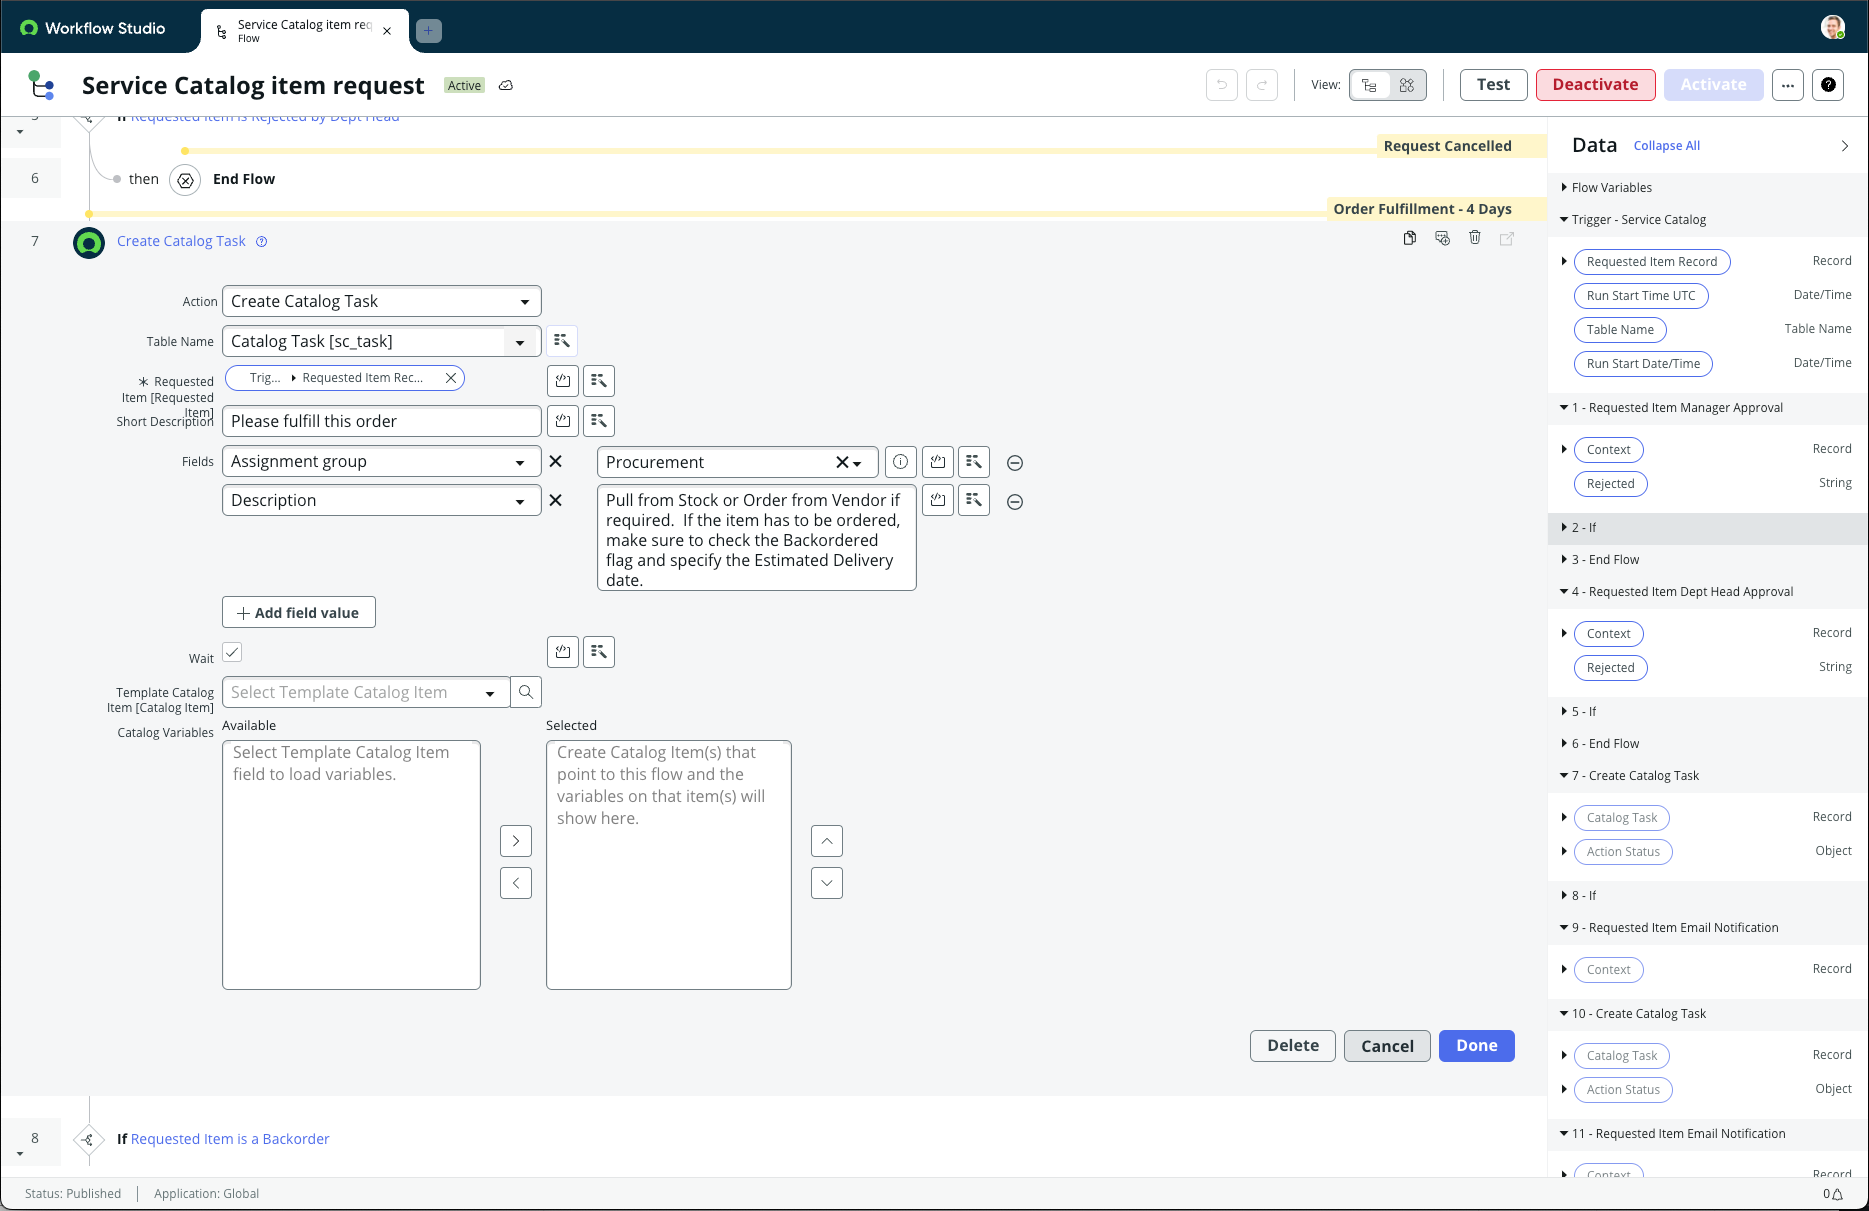Open the help question mark icon
The height and width of the screenshot is (1211, 1869).
[1828, 85]
